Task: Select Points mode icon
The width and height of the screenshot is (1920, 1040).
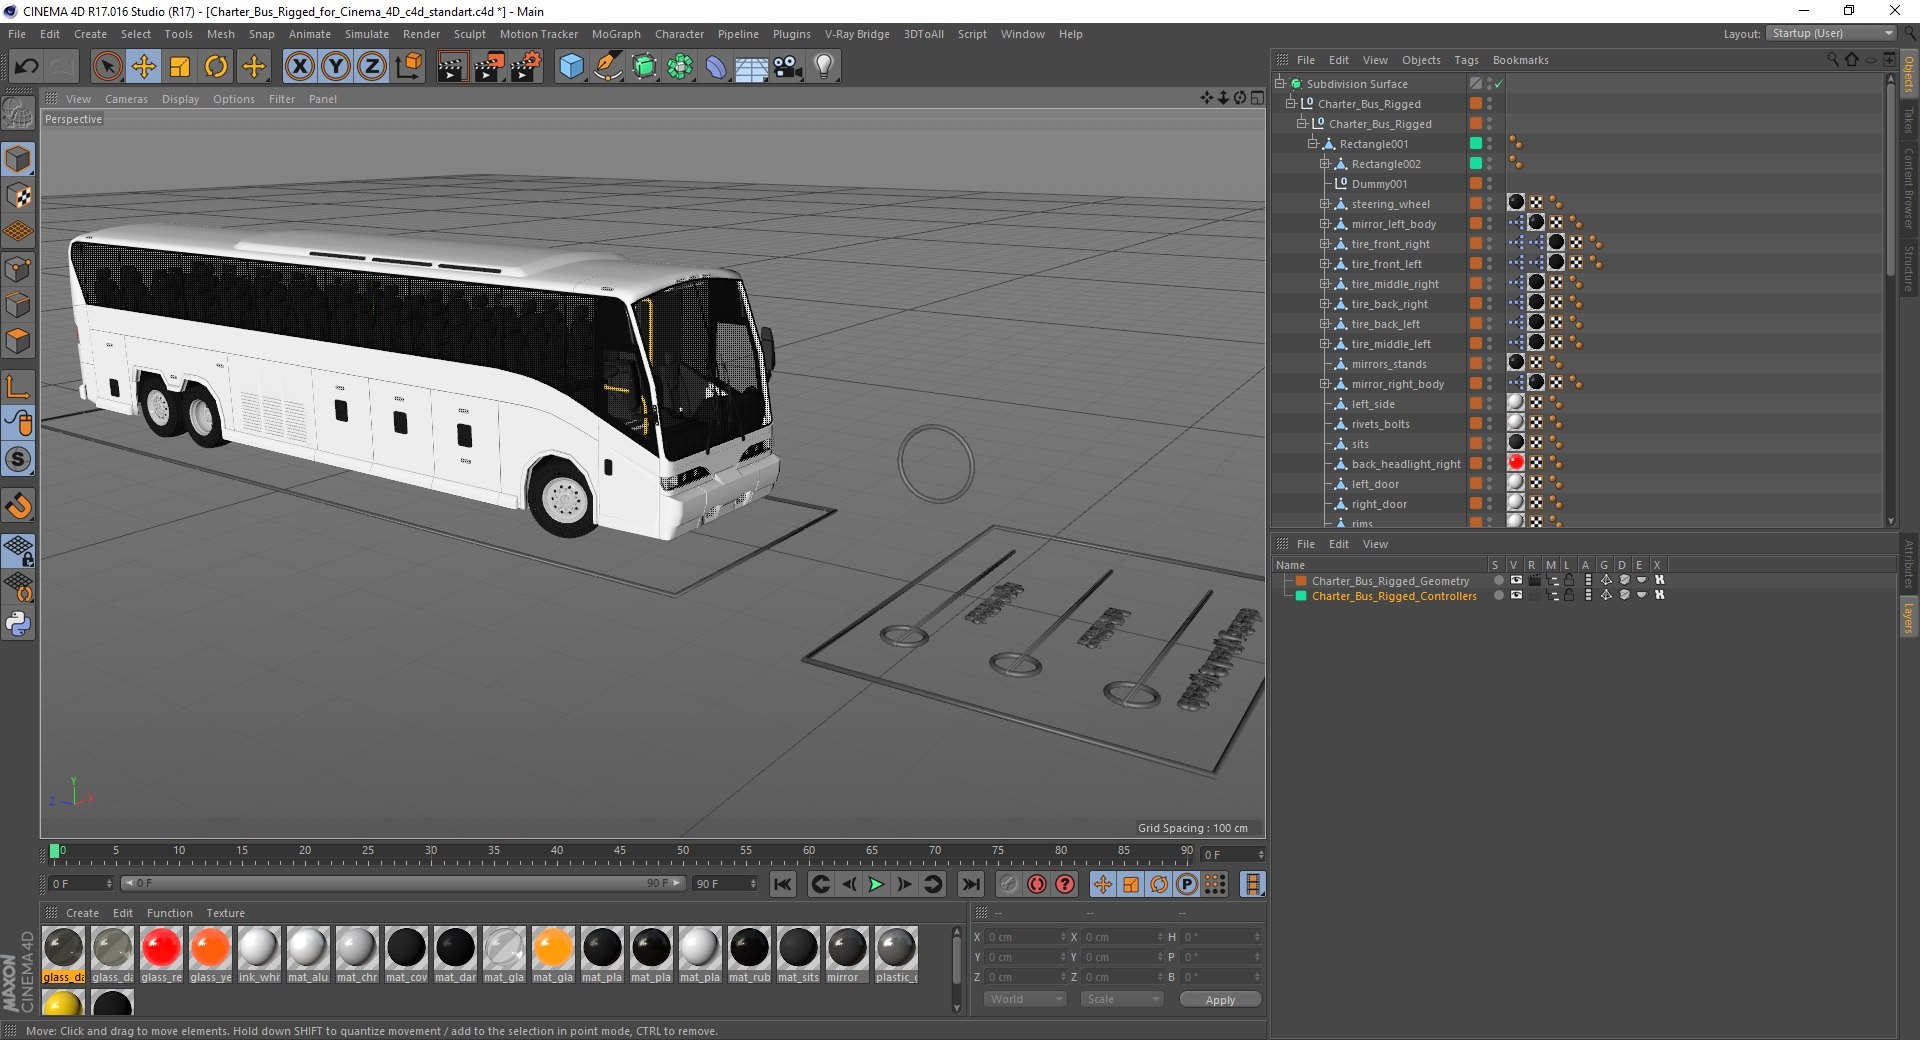Action: 18,269
